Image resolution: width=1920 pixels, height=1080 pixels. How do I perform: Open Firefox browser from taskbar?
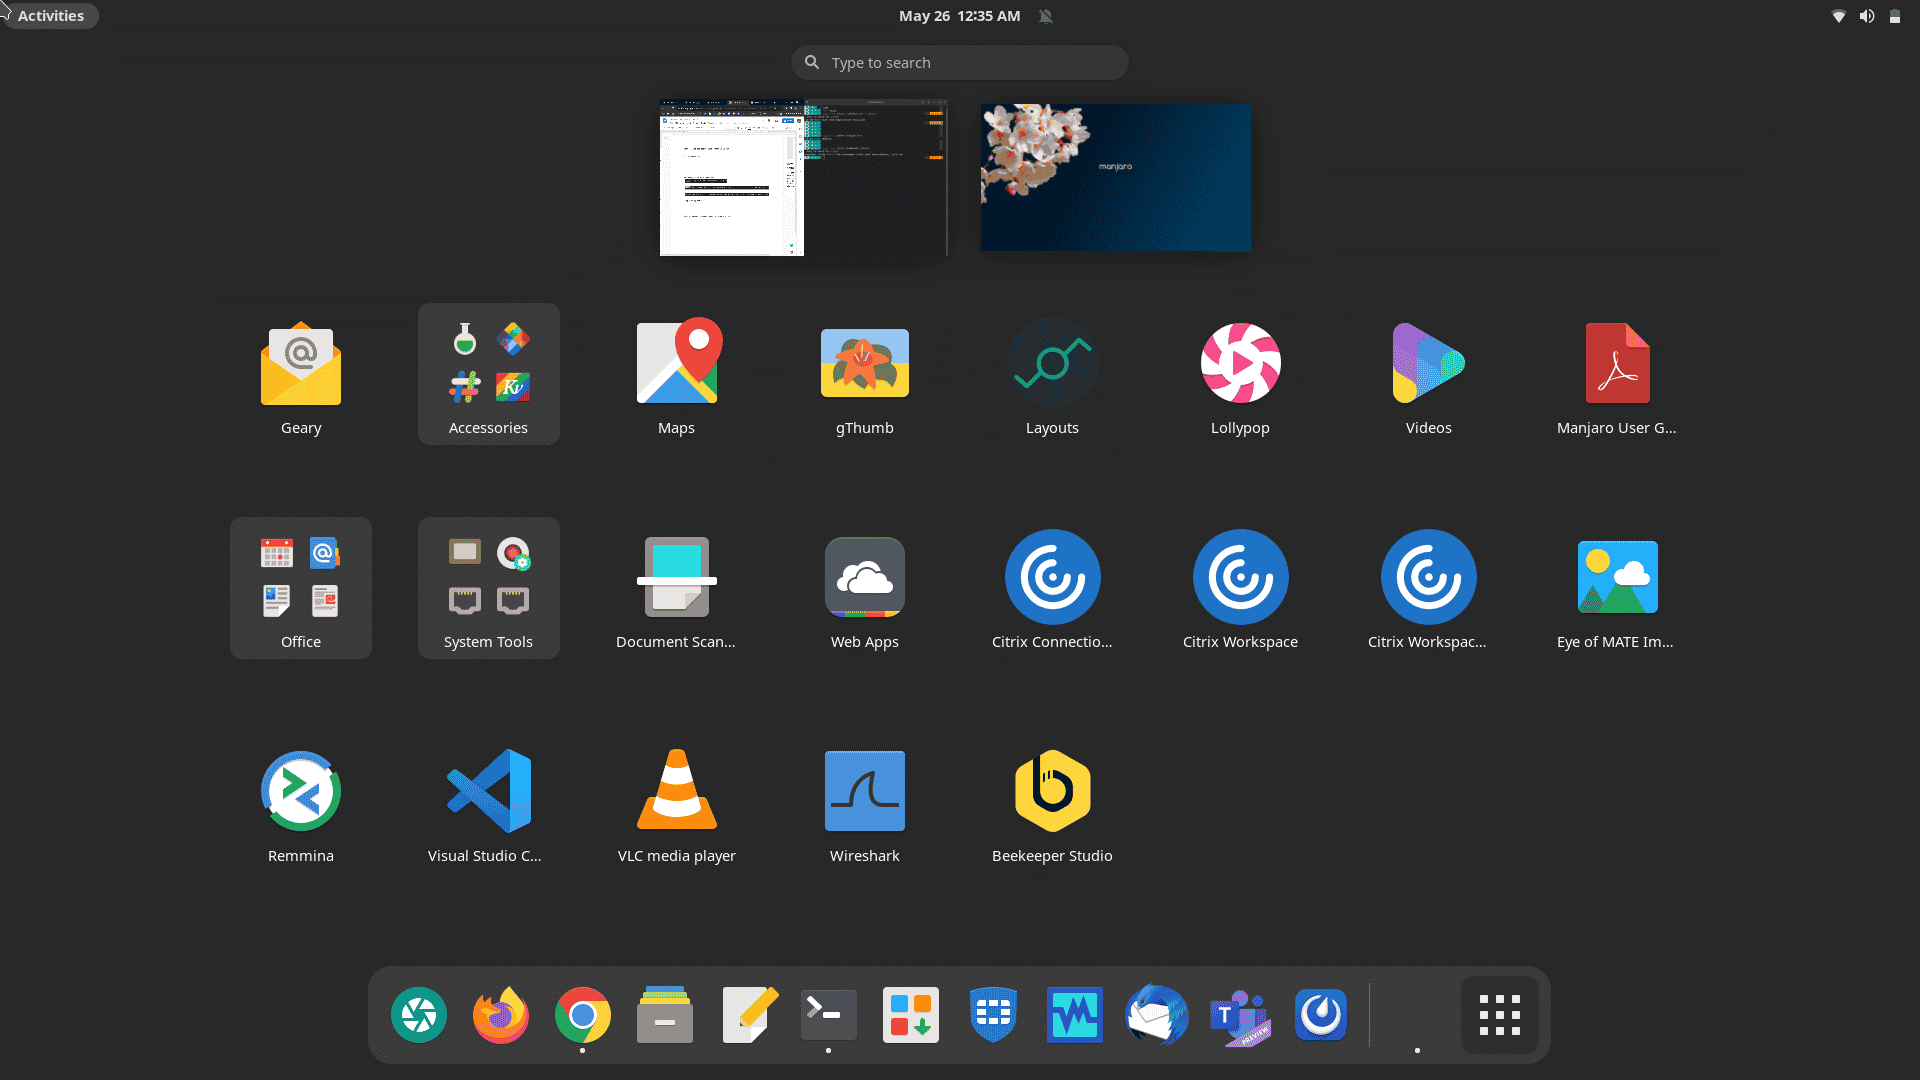click(500, 1015)
